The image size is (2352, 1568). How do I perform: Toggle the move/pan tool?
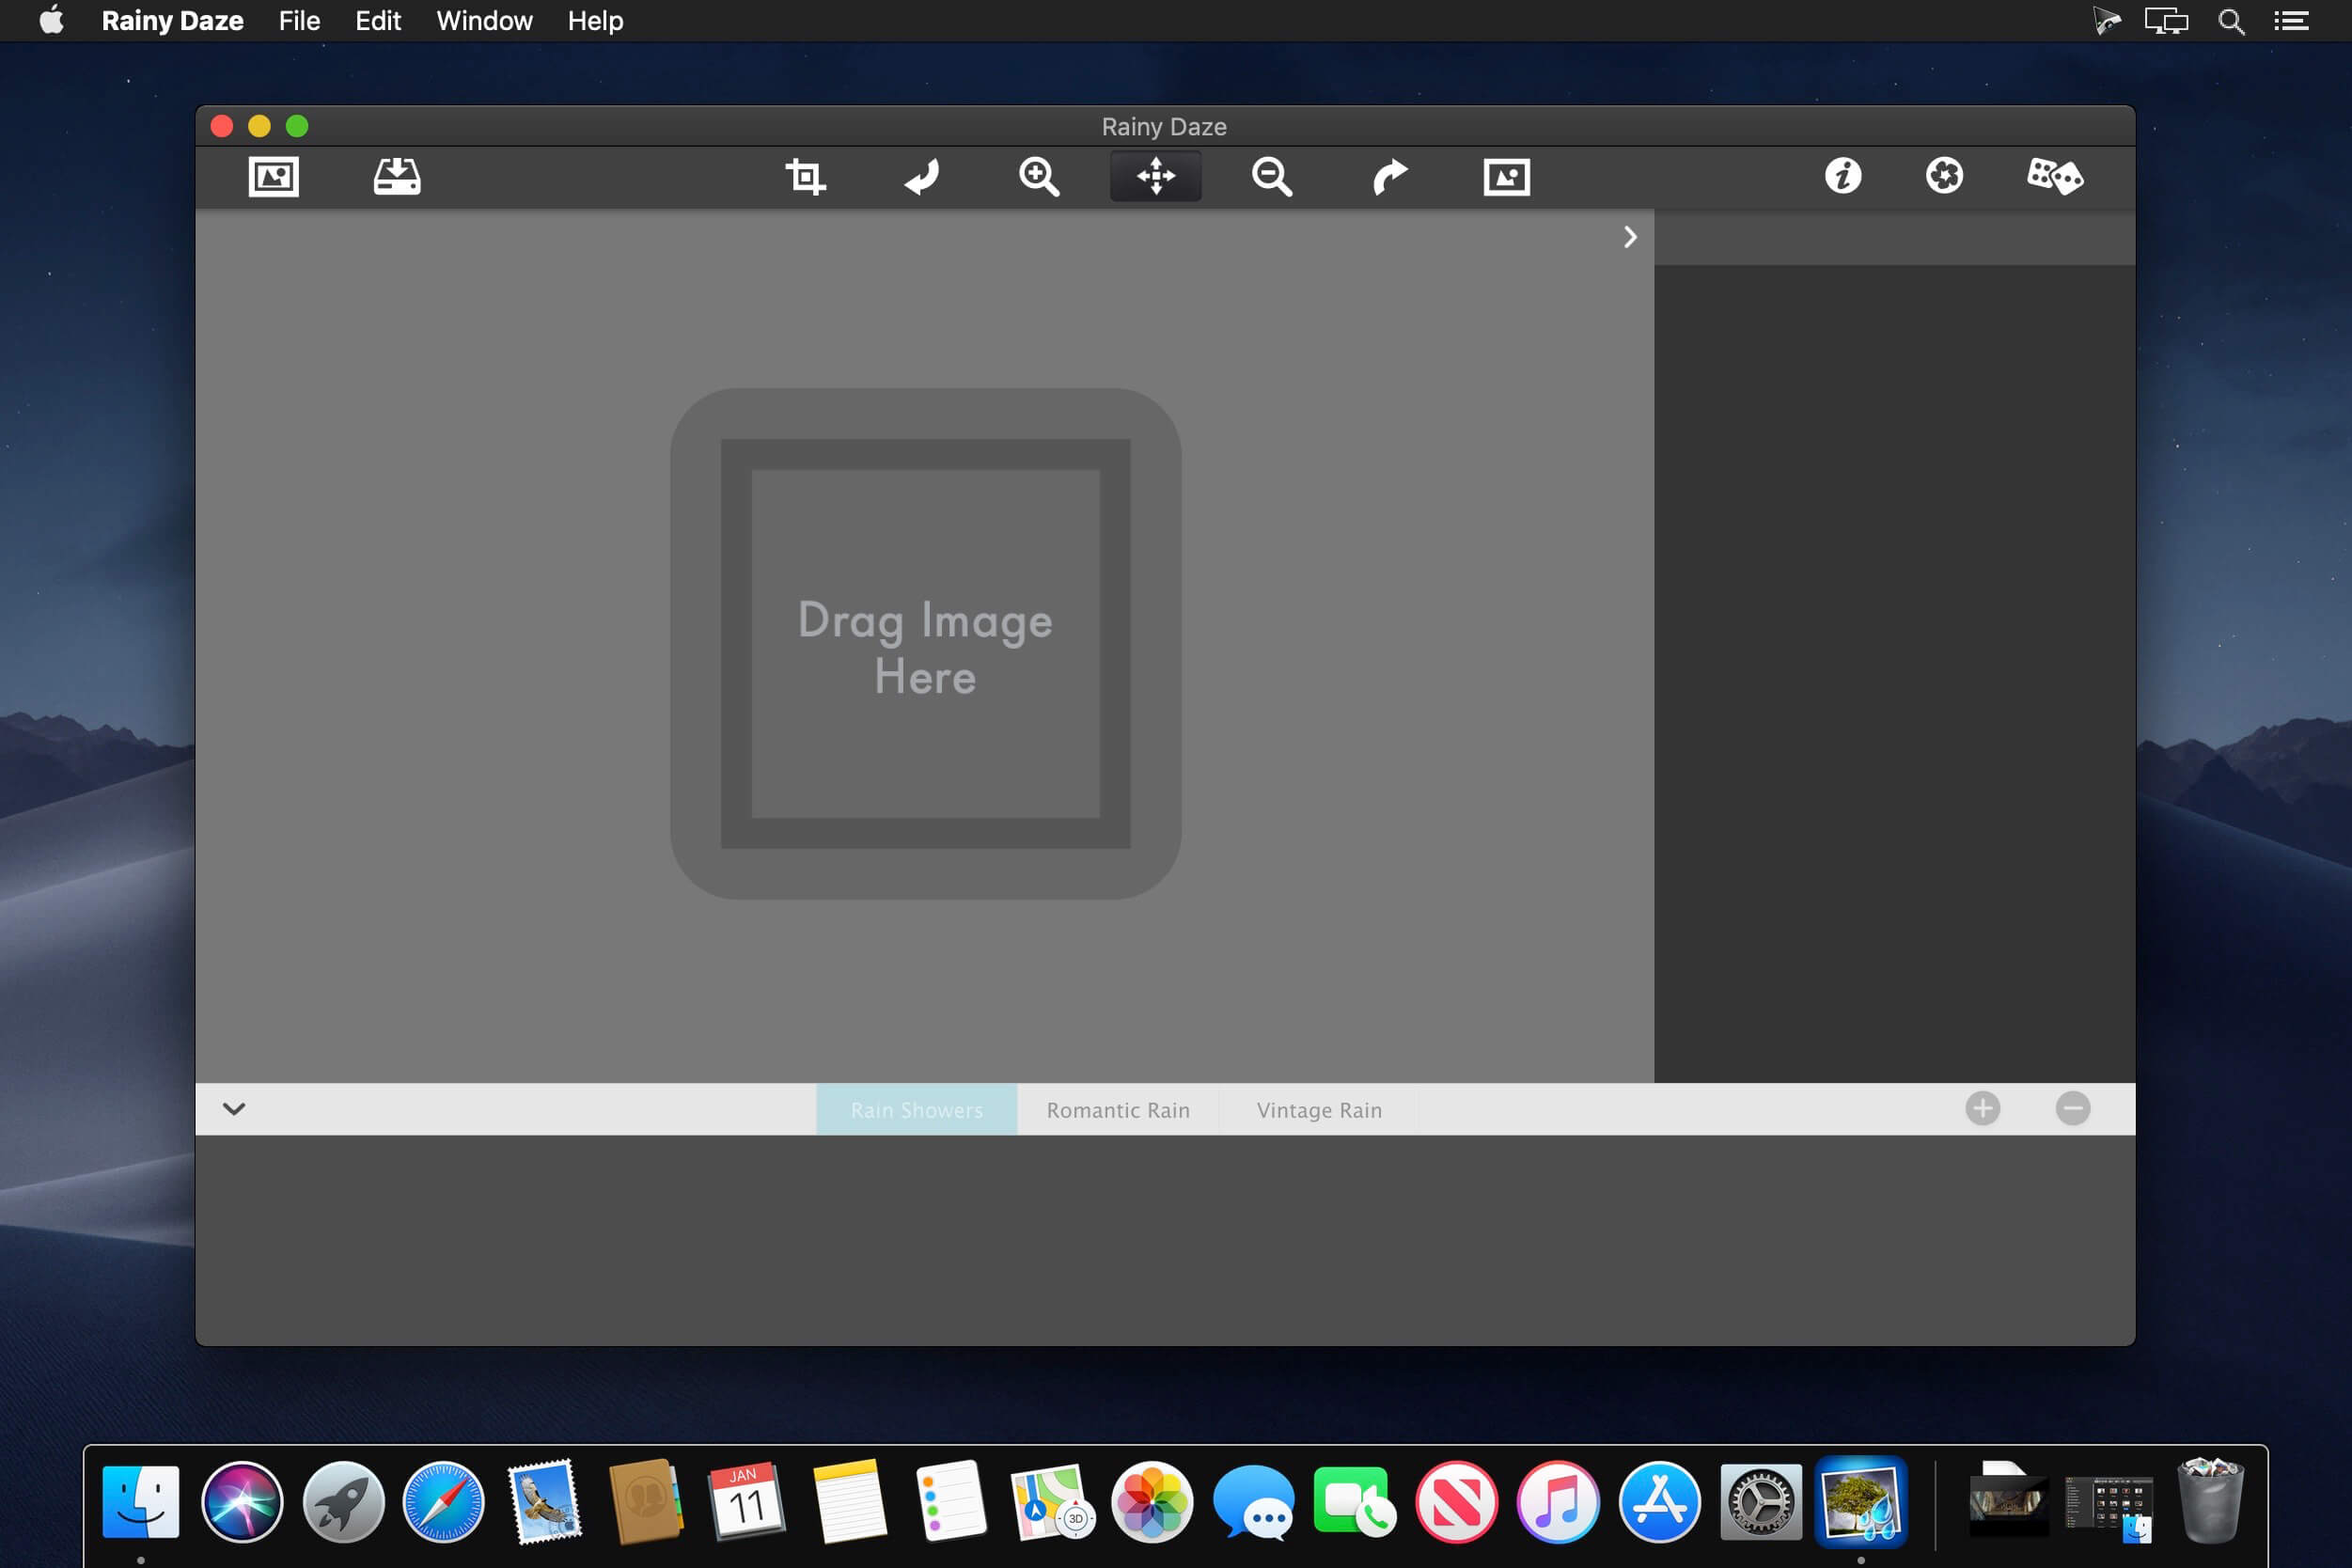click(1155, 177)
